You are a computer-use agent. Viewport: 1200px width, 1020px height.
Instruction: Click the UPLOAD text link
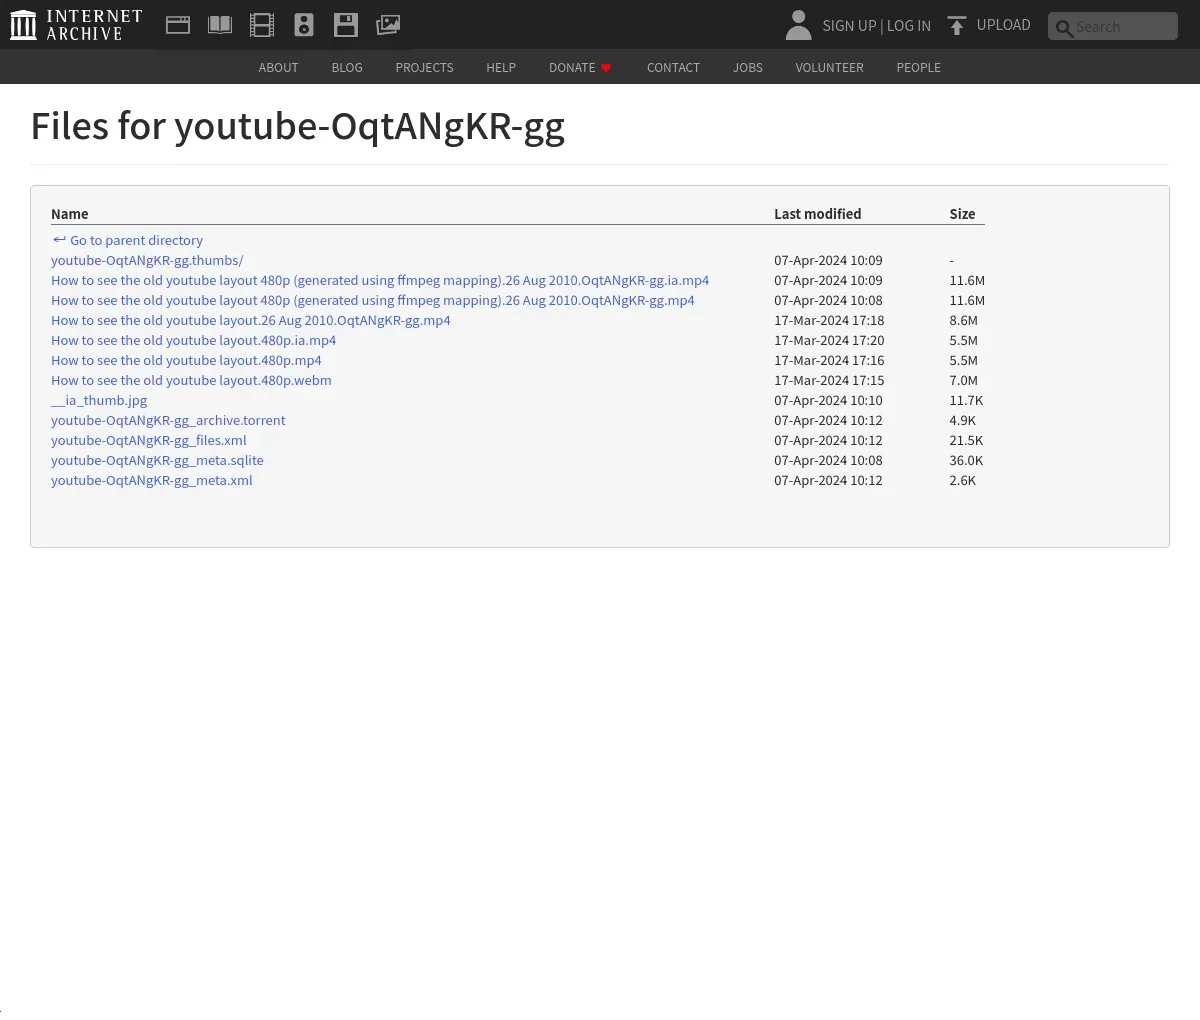pos(1003,25)
